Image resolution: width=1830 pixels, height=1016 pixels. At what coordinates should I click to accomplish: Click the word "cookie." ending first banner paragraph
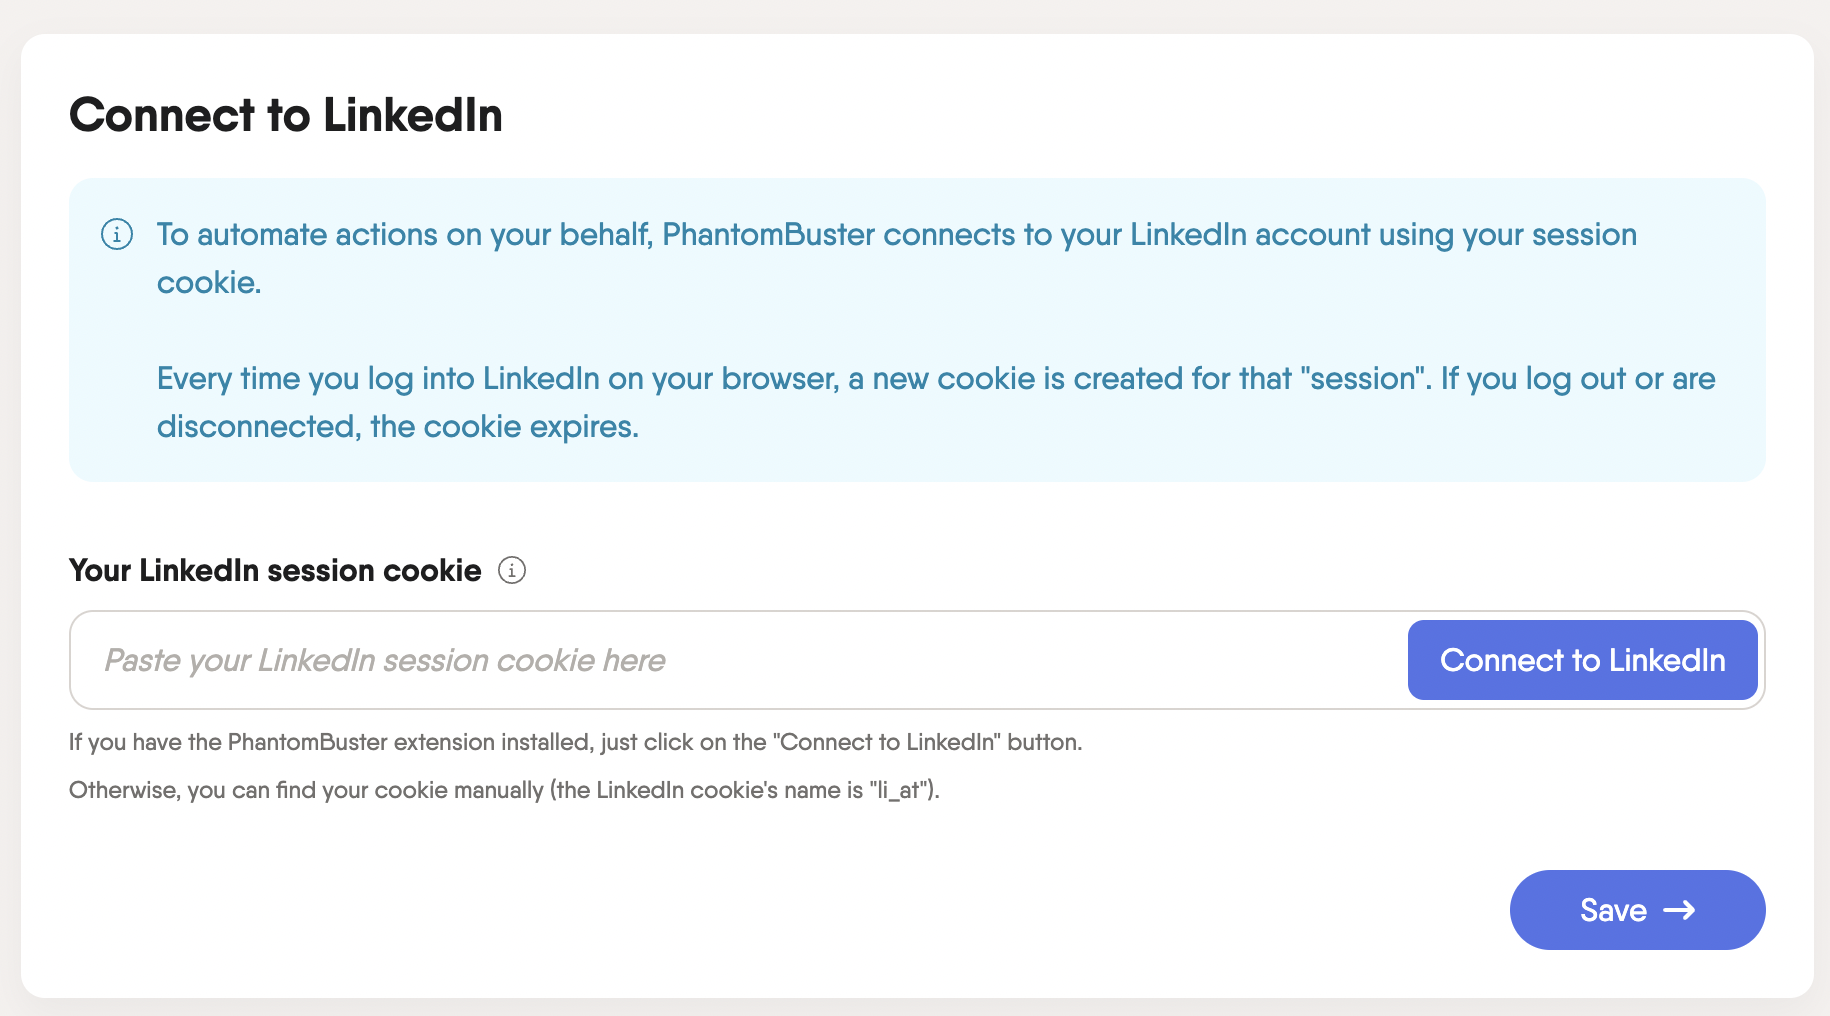[x=209, y=283]
